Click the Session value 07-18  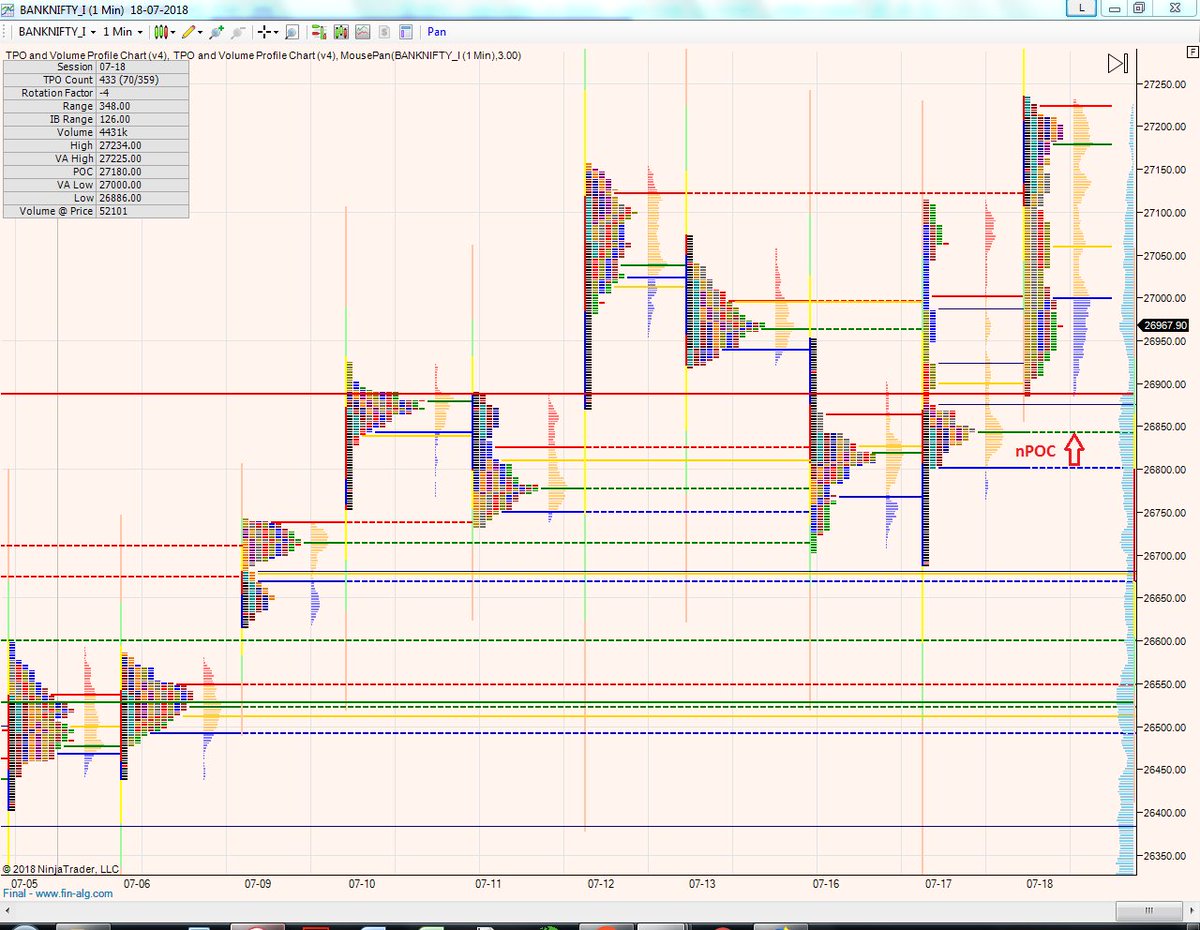(112, 66)
